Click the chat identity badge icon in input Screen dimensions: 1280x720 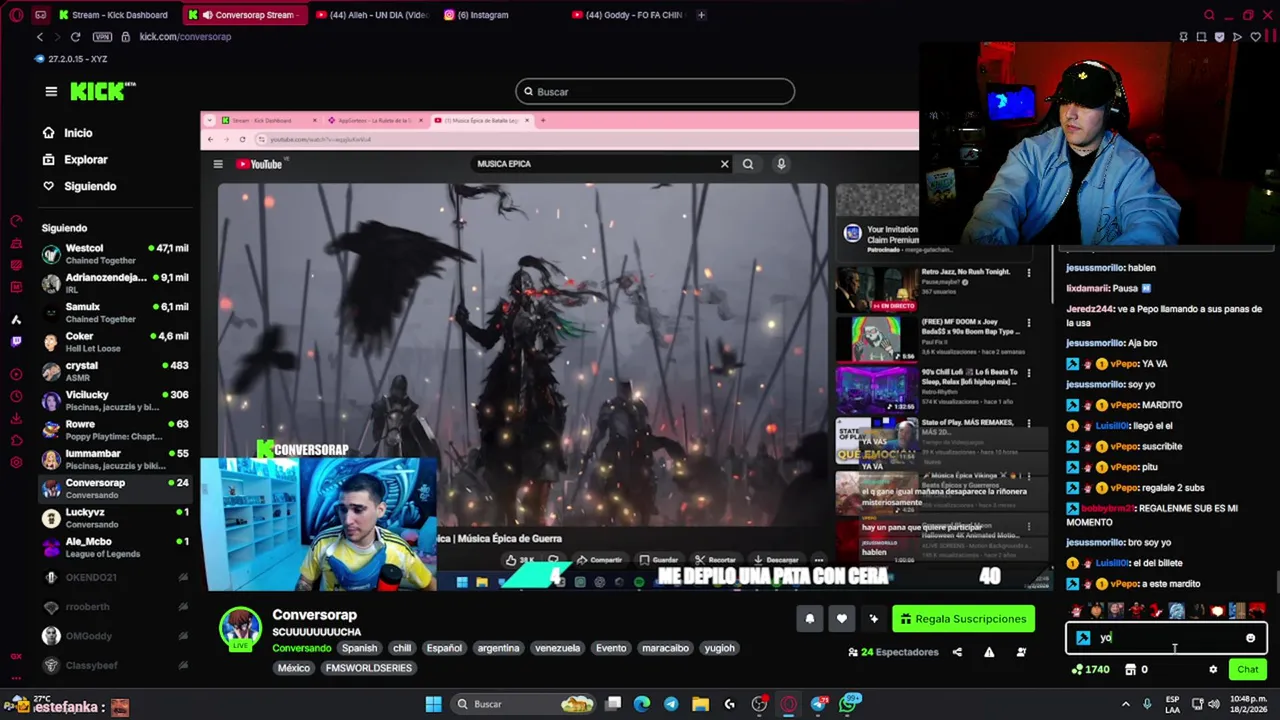click(1083, 638)
